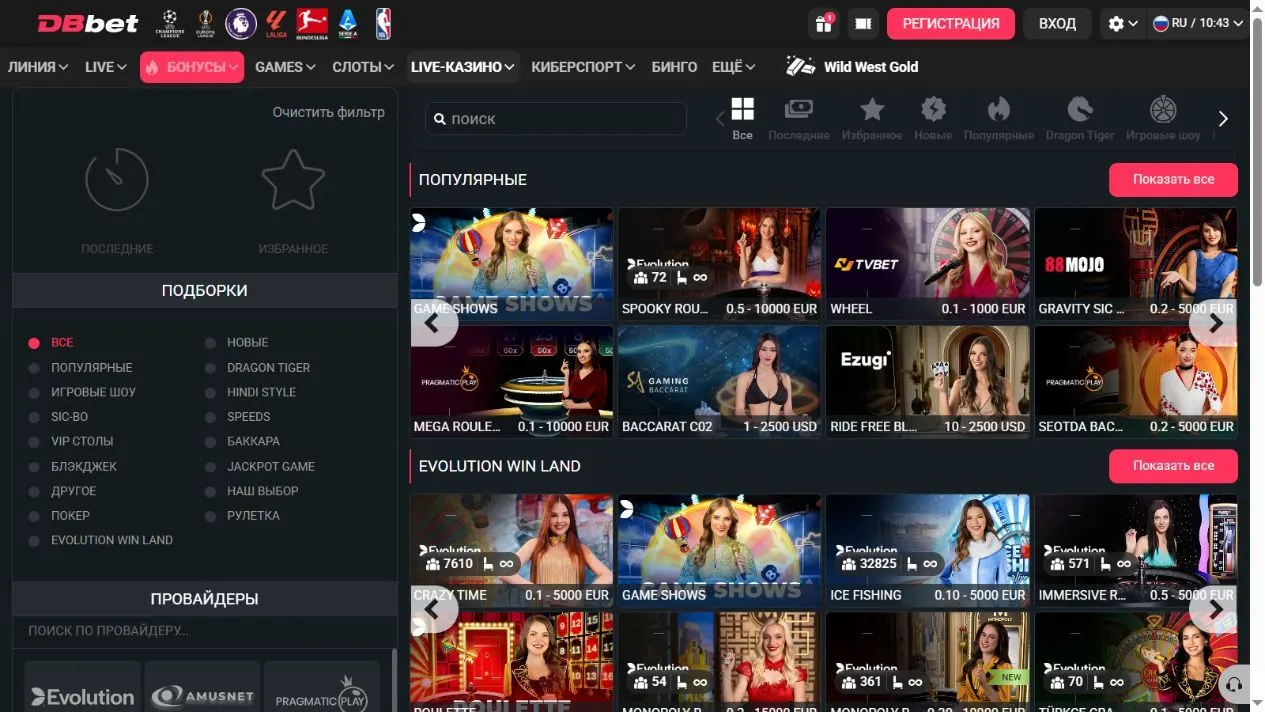
Task: Open the Bundesliga shortcut icon
Action: point(312,24)
